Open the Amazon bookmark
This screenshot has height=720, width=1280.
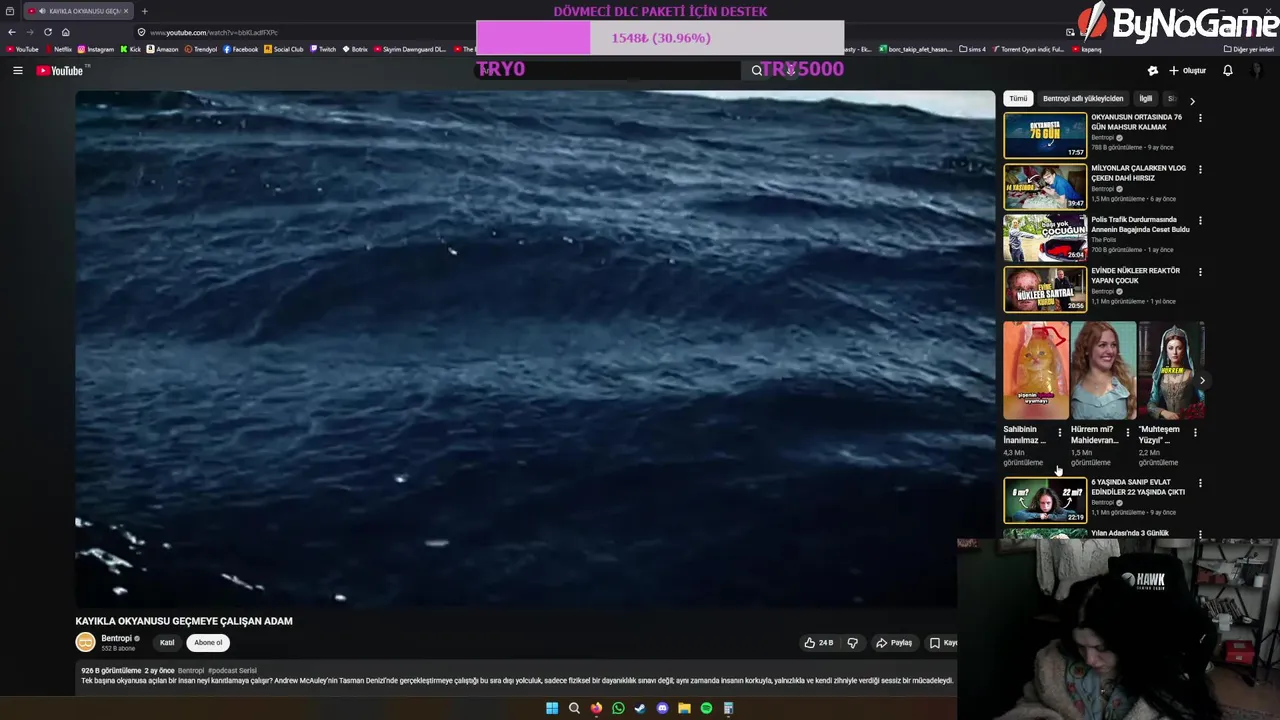162,49
